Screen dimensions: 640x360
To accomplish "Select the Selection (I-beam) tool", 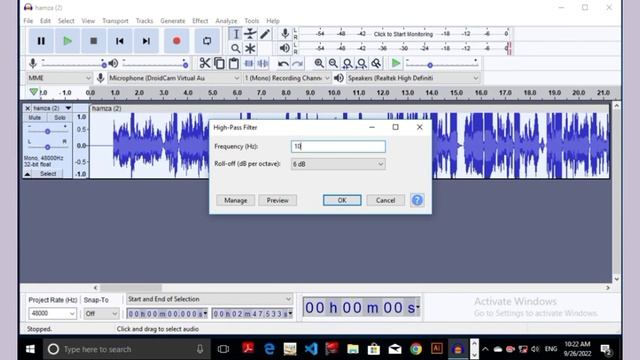I will point(236,34).
